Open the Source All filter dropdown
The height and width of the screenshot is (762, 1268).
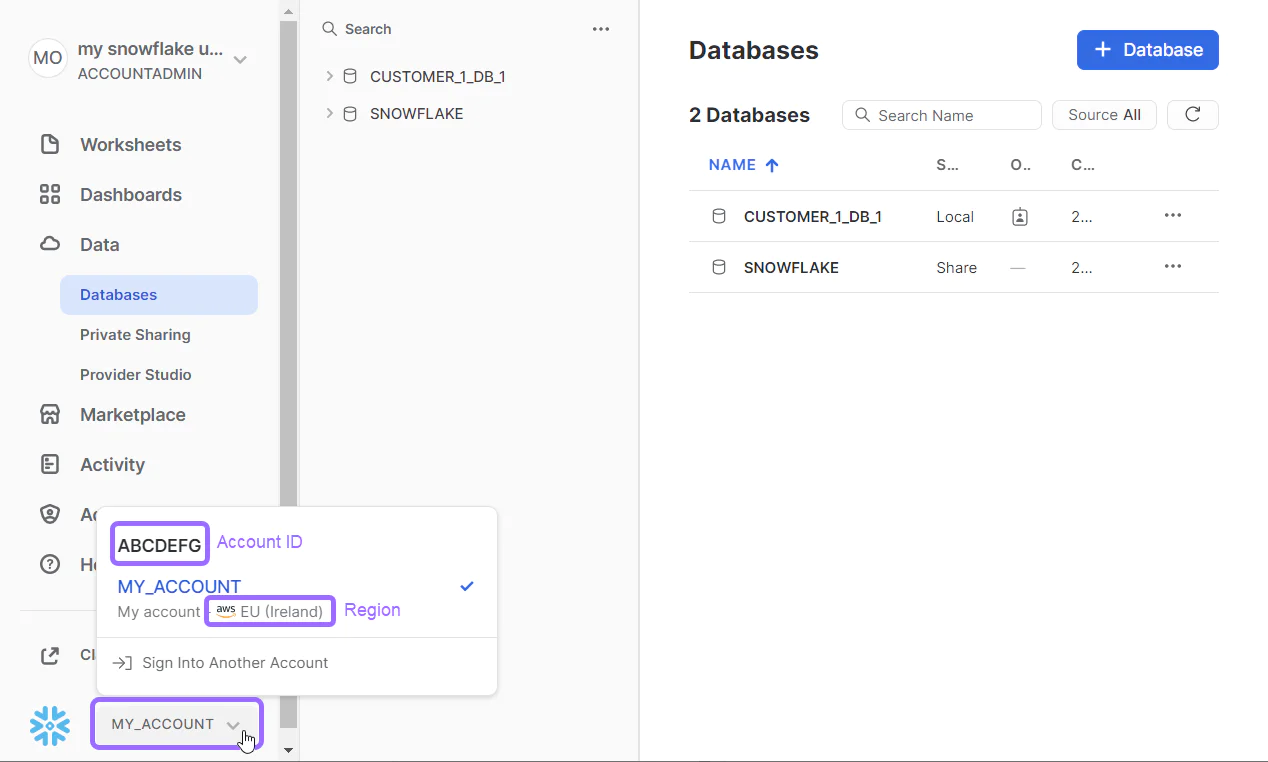(1104, 115)
